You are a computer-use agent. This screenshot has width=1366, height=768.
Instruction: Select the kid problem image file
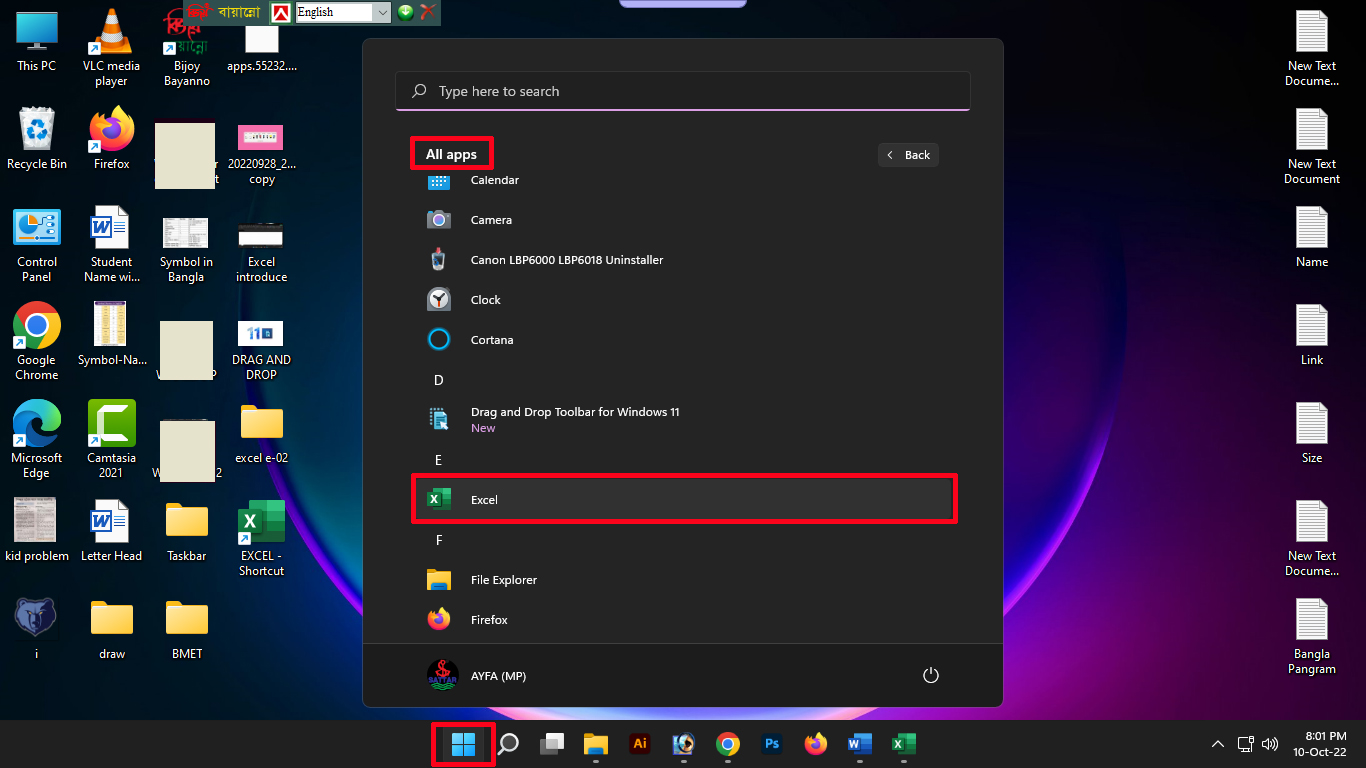click(37, 531)
